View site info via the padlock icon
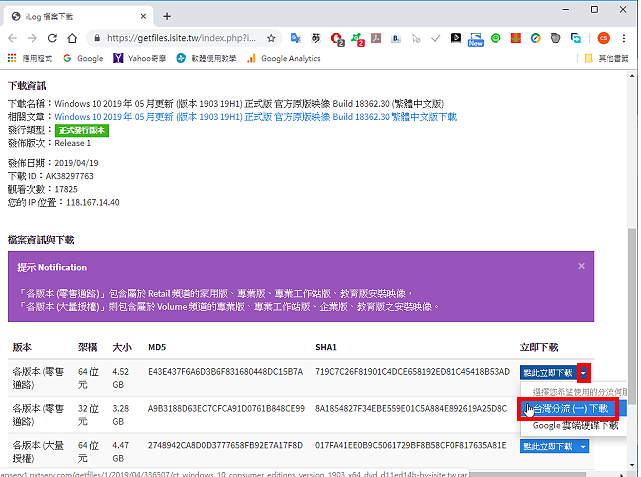 (97, 38)
